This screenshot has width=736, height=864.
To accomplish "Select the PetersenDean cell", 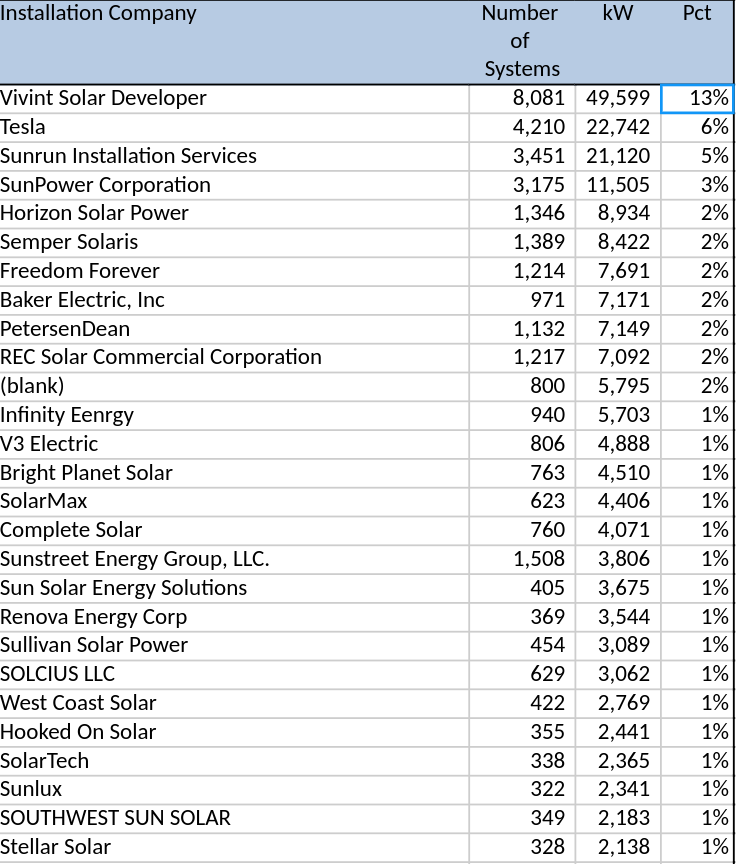I will click(x=234, y=329).
